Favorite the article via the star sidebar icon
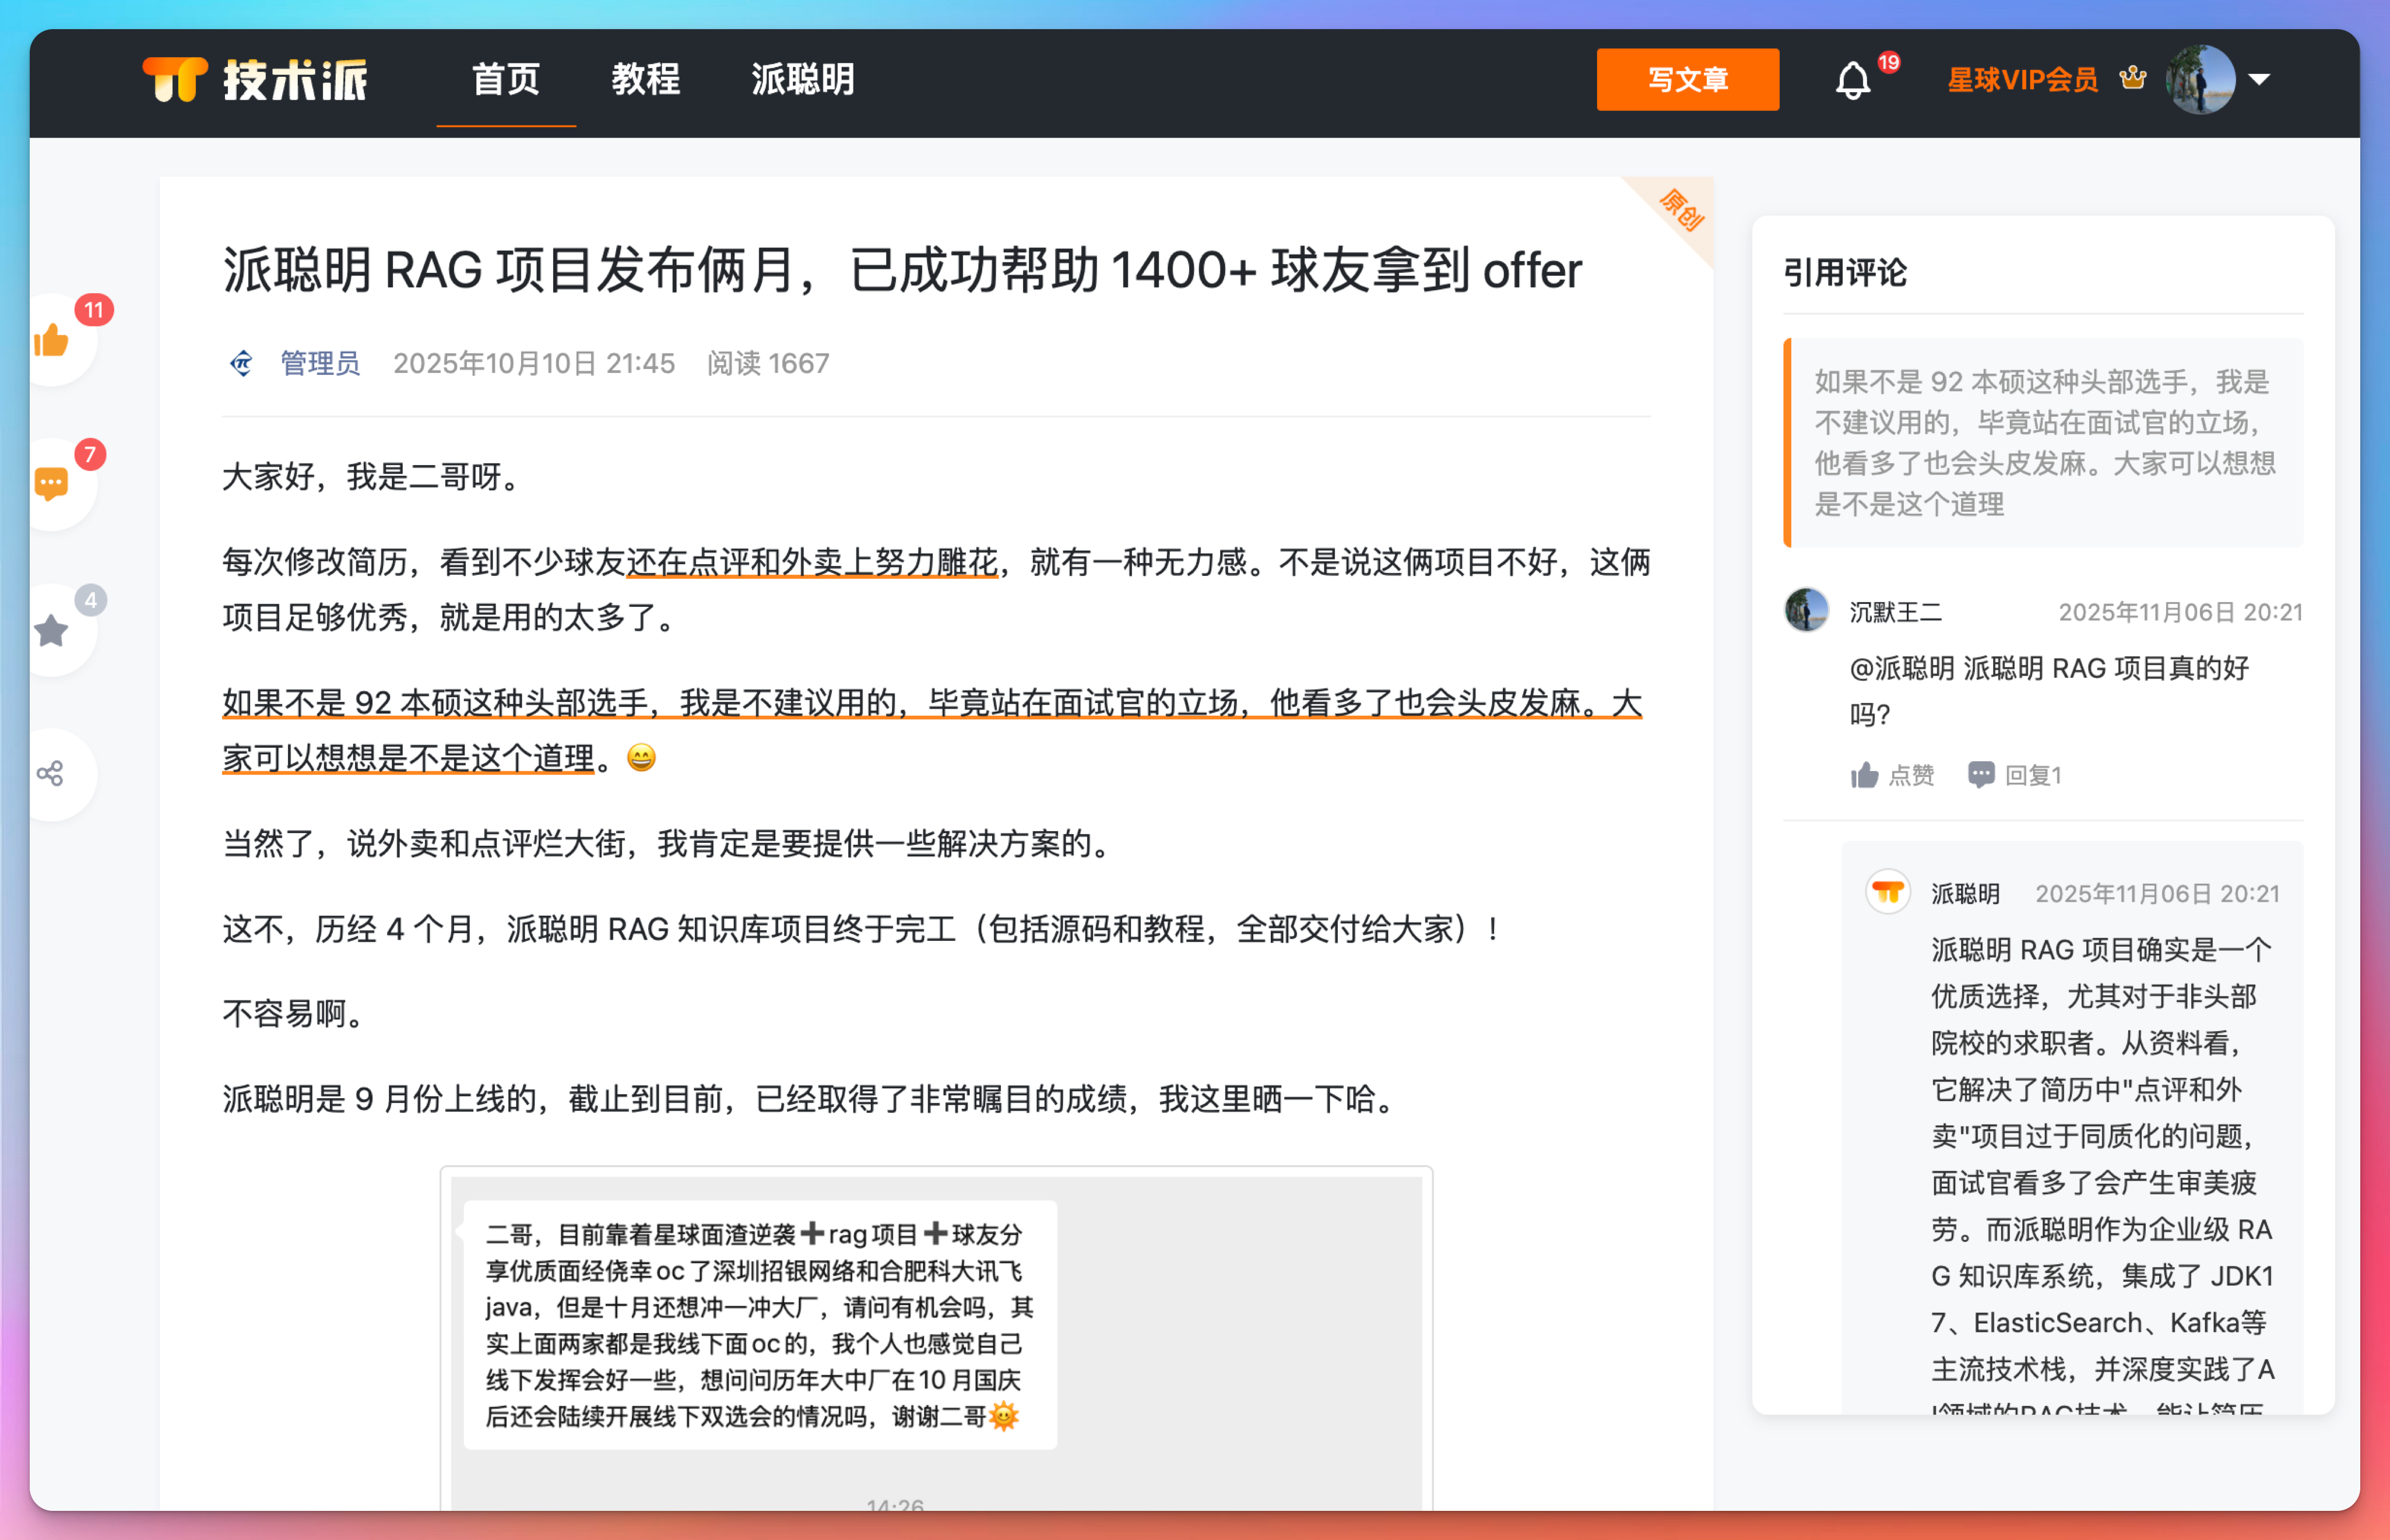The height and width of the screenshot is (1540, 2390). (x=51, y=629)
